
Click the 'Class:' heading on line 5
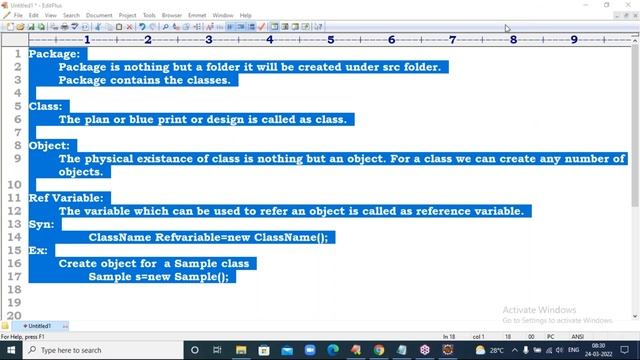[x=45, y=106]
